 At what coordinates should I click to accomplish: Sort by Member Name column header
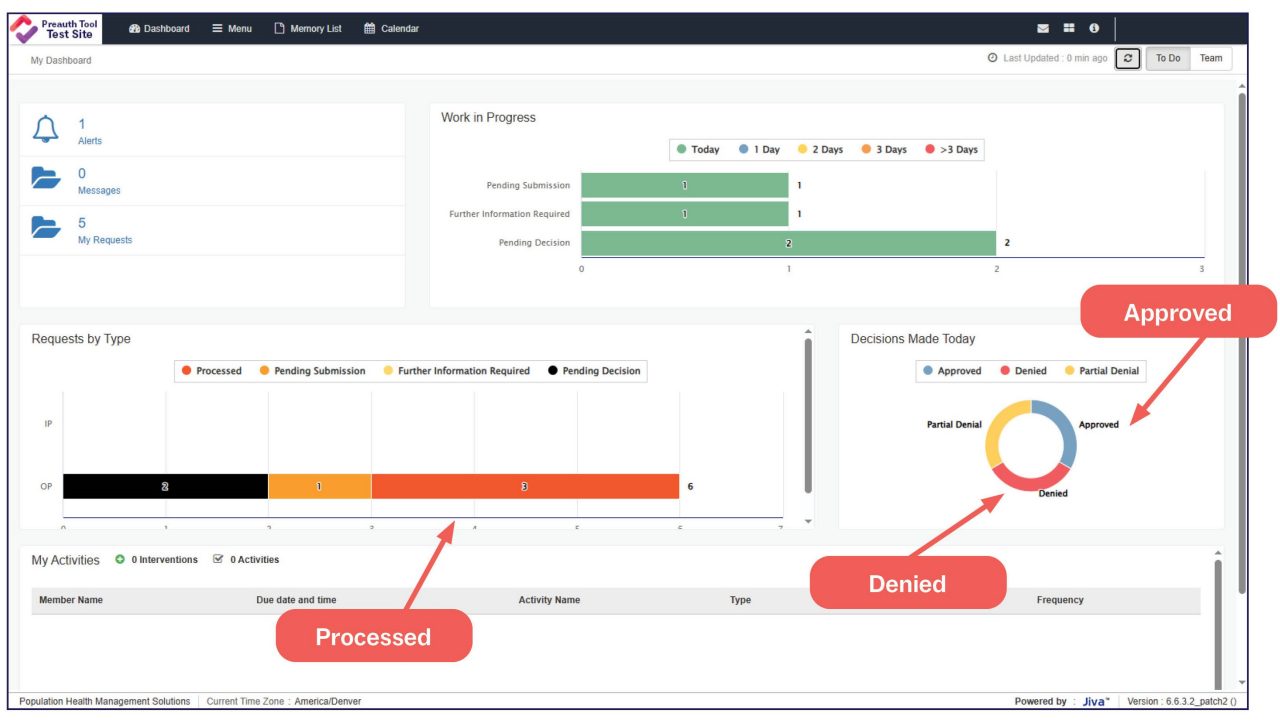pos(71,600)
